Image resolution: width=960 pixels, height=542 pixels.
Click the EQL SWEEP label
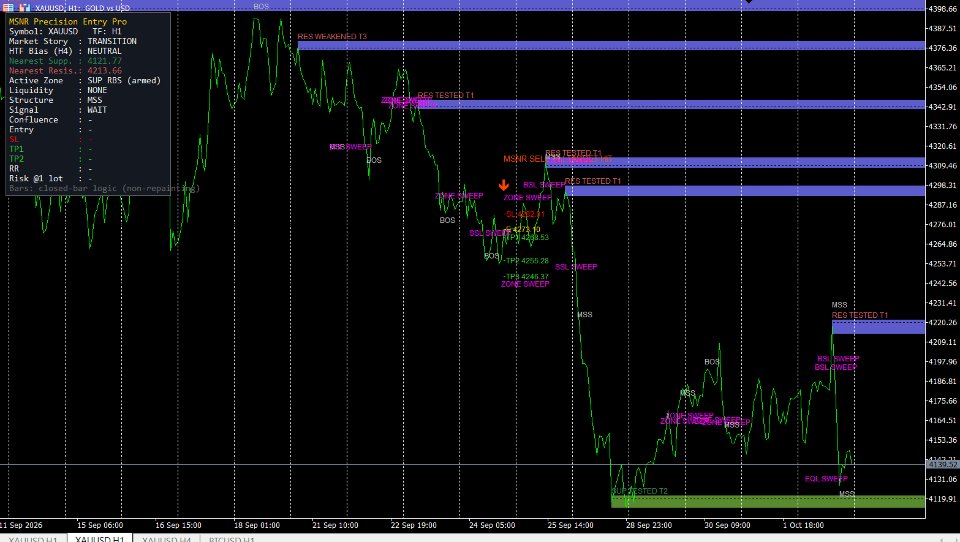point(826,479)
